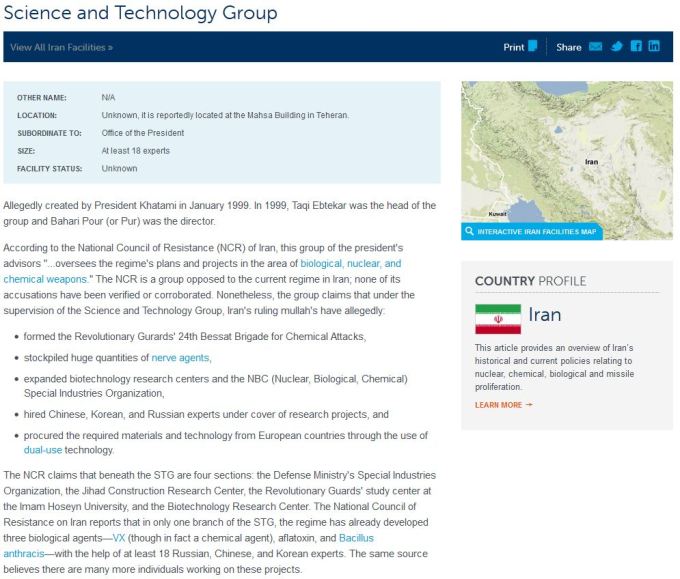The width and height of the screenshot is (680, 579).
Task: Click the Print page icon
Action: [x=533, y=46]
